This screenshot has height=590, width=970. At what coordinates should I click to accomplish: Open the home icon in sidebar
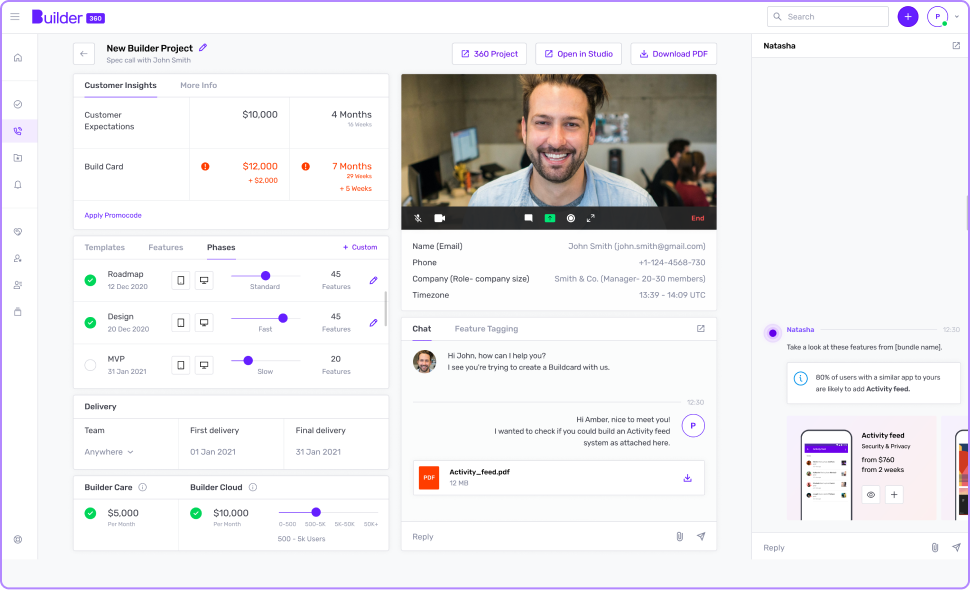[18, 58]
